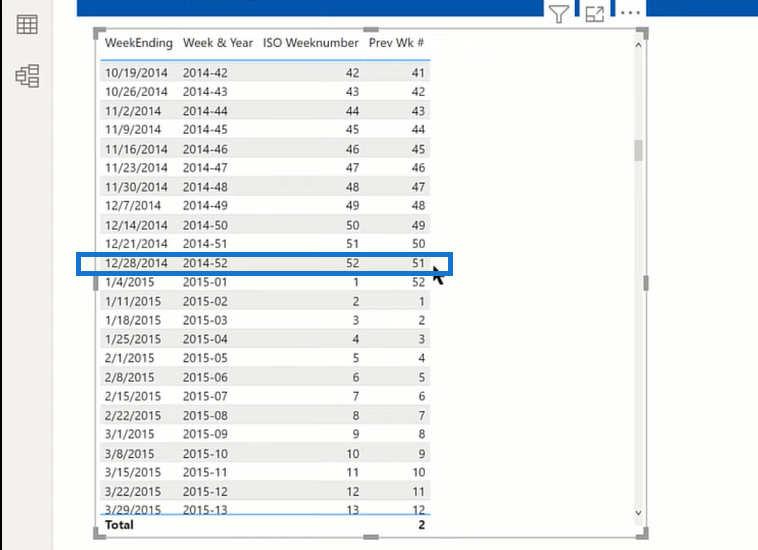Click the top-right corner resize handle
This screenshot has height=550, width=758.
642,33
